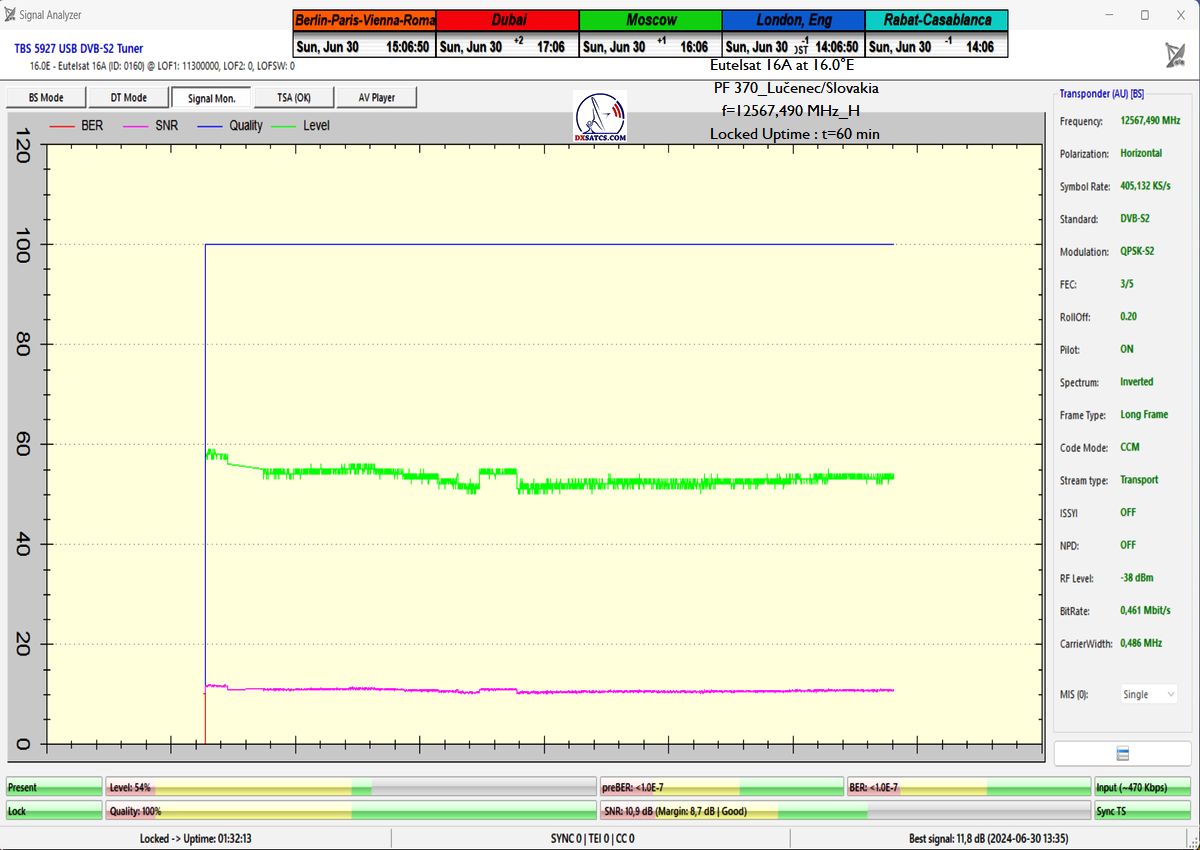Click the DXSATCS.COM logo above the graph
Screen dimensions: 1200x850
click(x=600, y=118)
